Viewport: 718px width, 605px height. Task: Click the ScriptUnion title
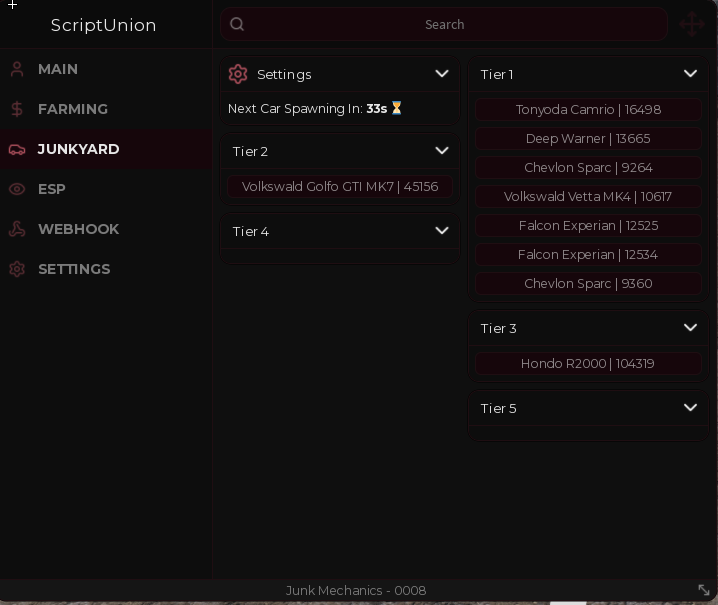[x=103, y=25]
